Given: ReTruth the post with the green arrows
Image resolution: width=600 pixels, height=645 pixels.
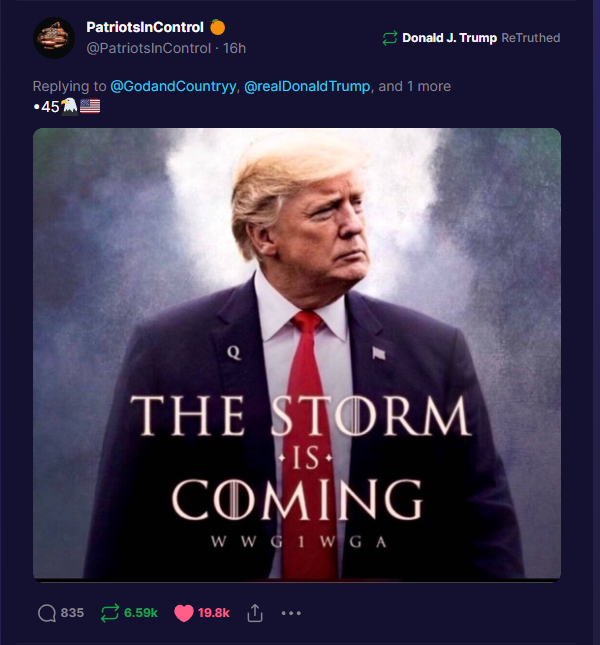Looking at the screenshot, I should 110,613.
